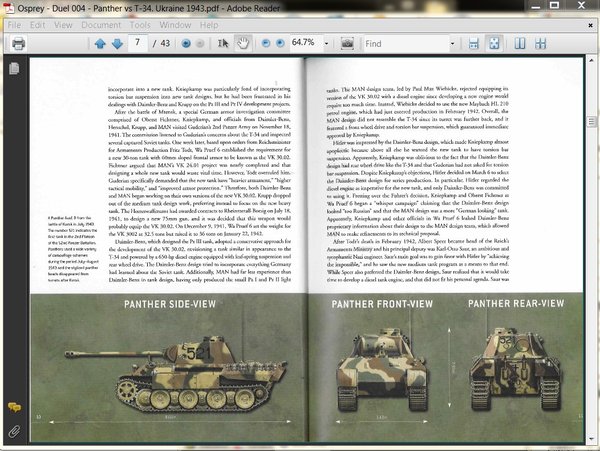Screen dimensions: 600x451
Task: Zoom out with the minus button
Action: tap(266, 43)
